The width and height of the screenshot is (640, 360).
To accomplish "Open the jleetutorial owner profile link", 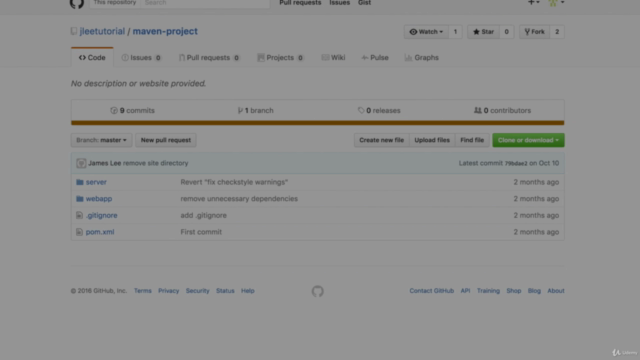I will pos(102,31).
